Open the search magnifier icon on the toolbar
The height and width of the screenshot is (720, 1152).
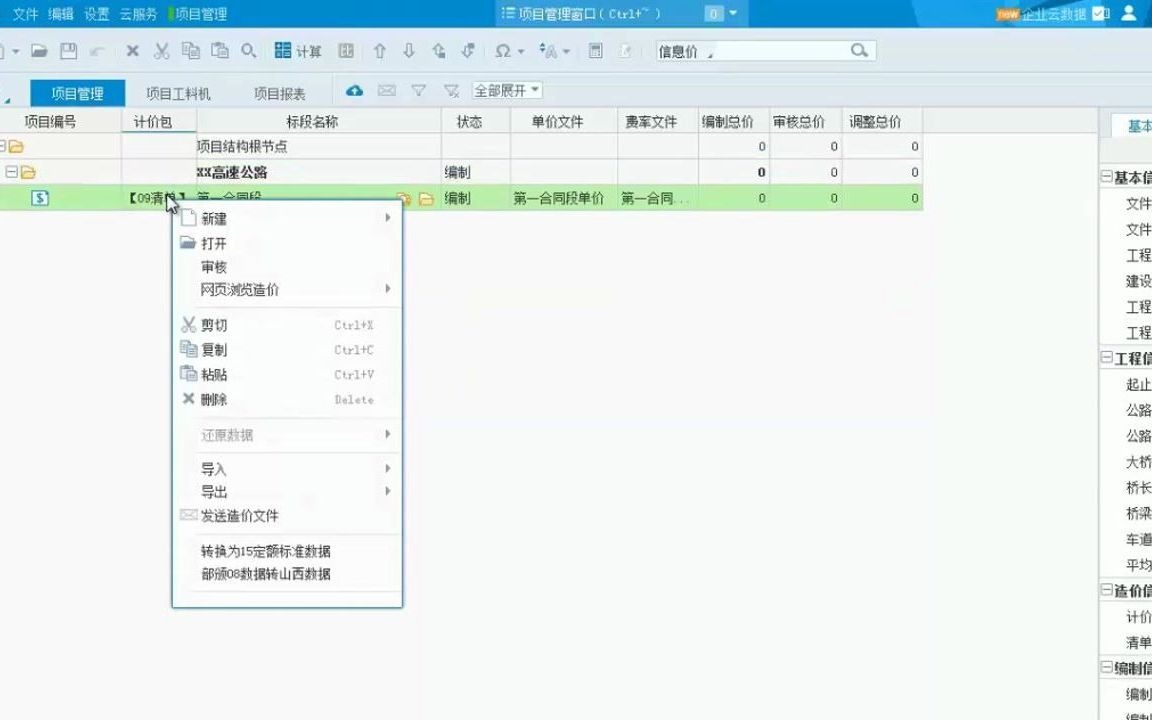pos(249,51)
